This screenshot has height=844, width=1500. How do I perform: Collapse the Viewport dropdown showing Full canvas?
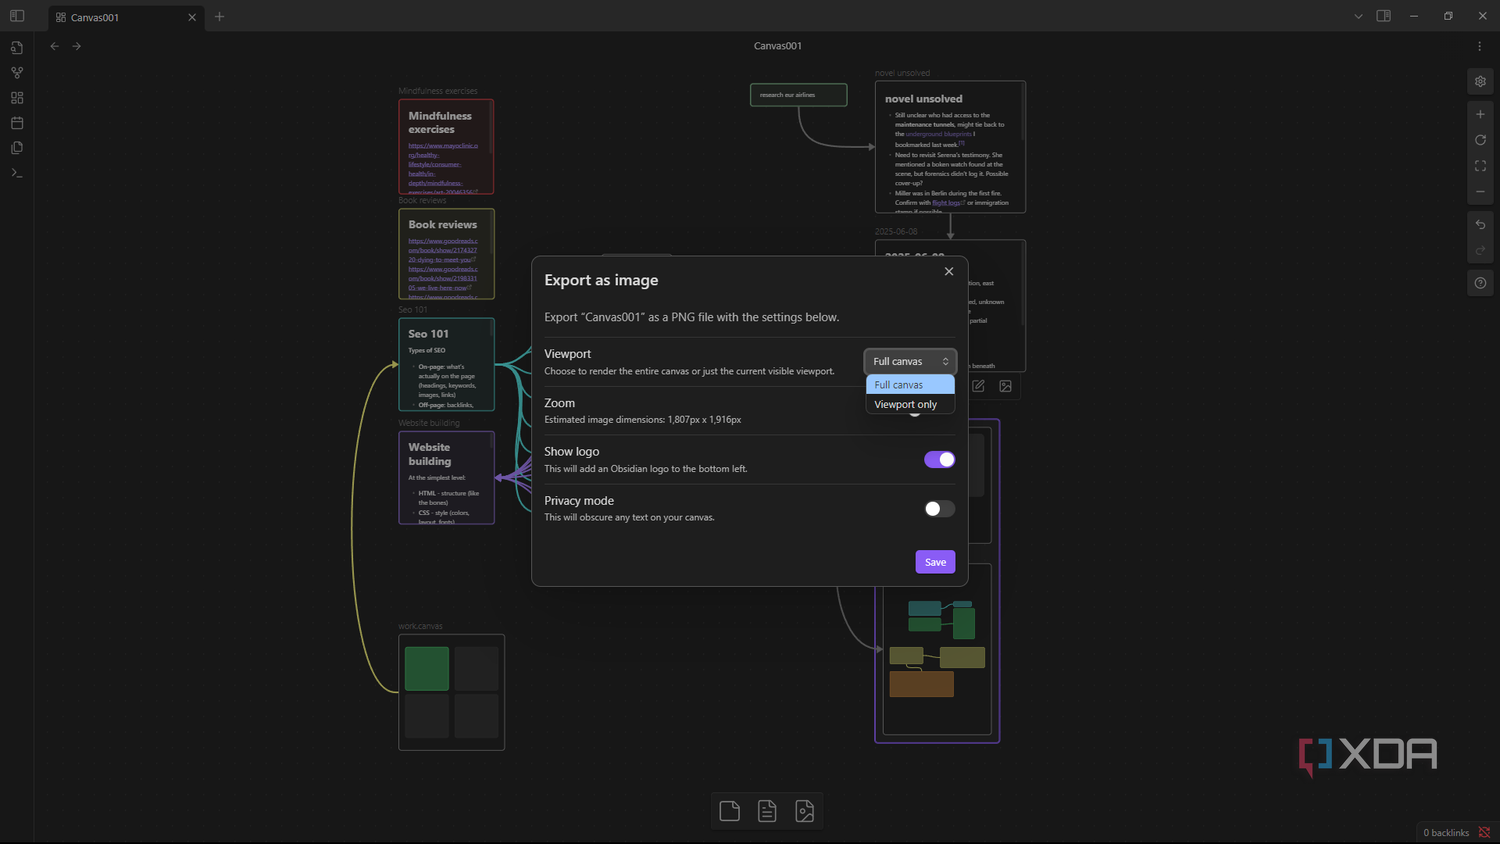910,361
